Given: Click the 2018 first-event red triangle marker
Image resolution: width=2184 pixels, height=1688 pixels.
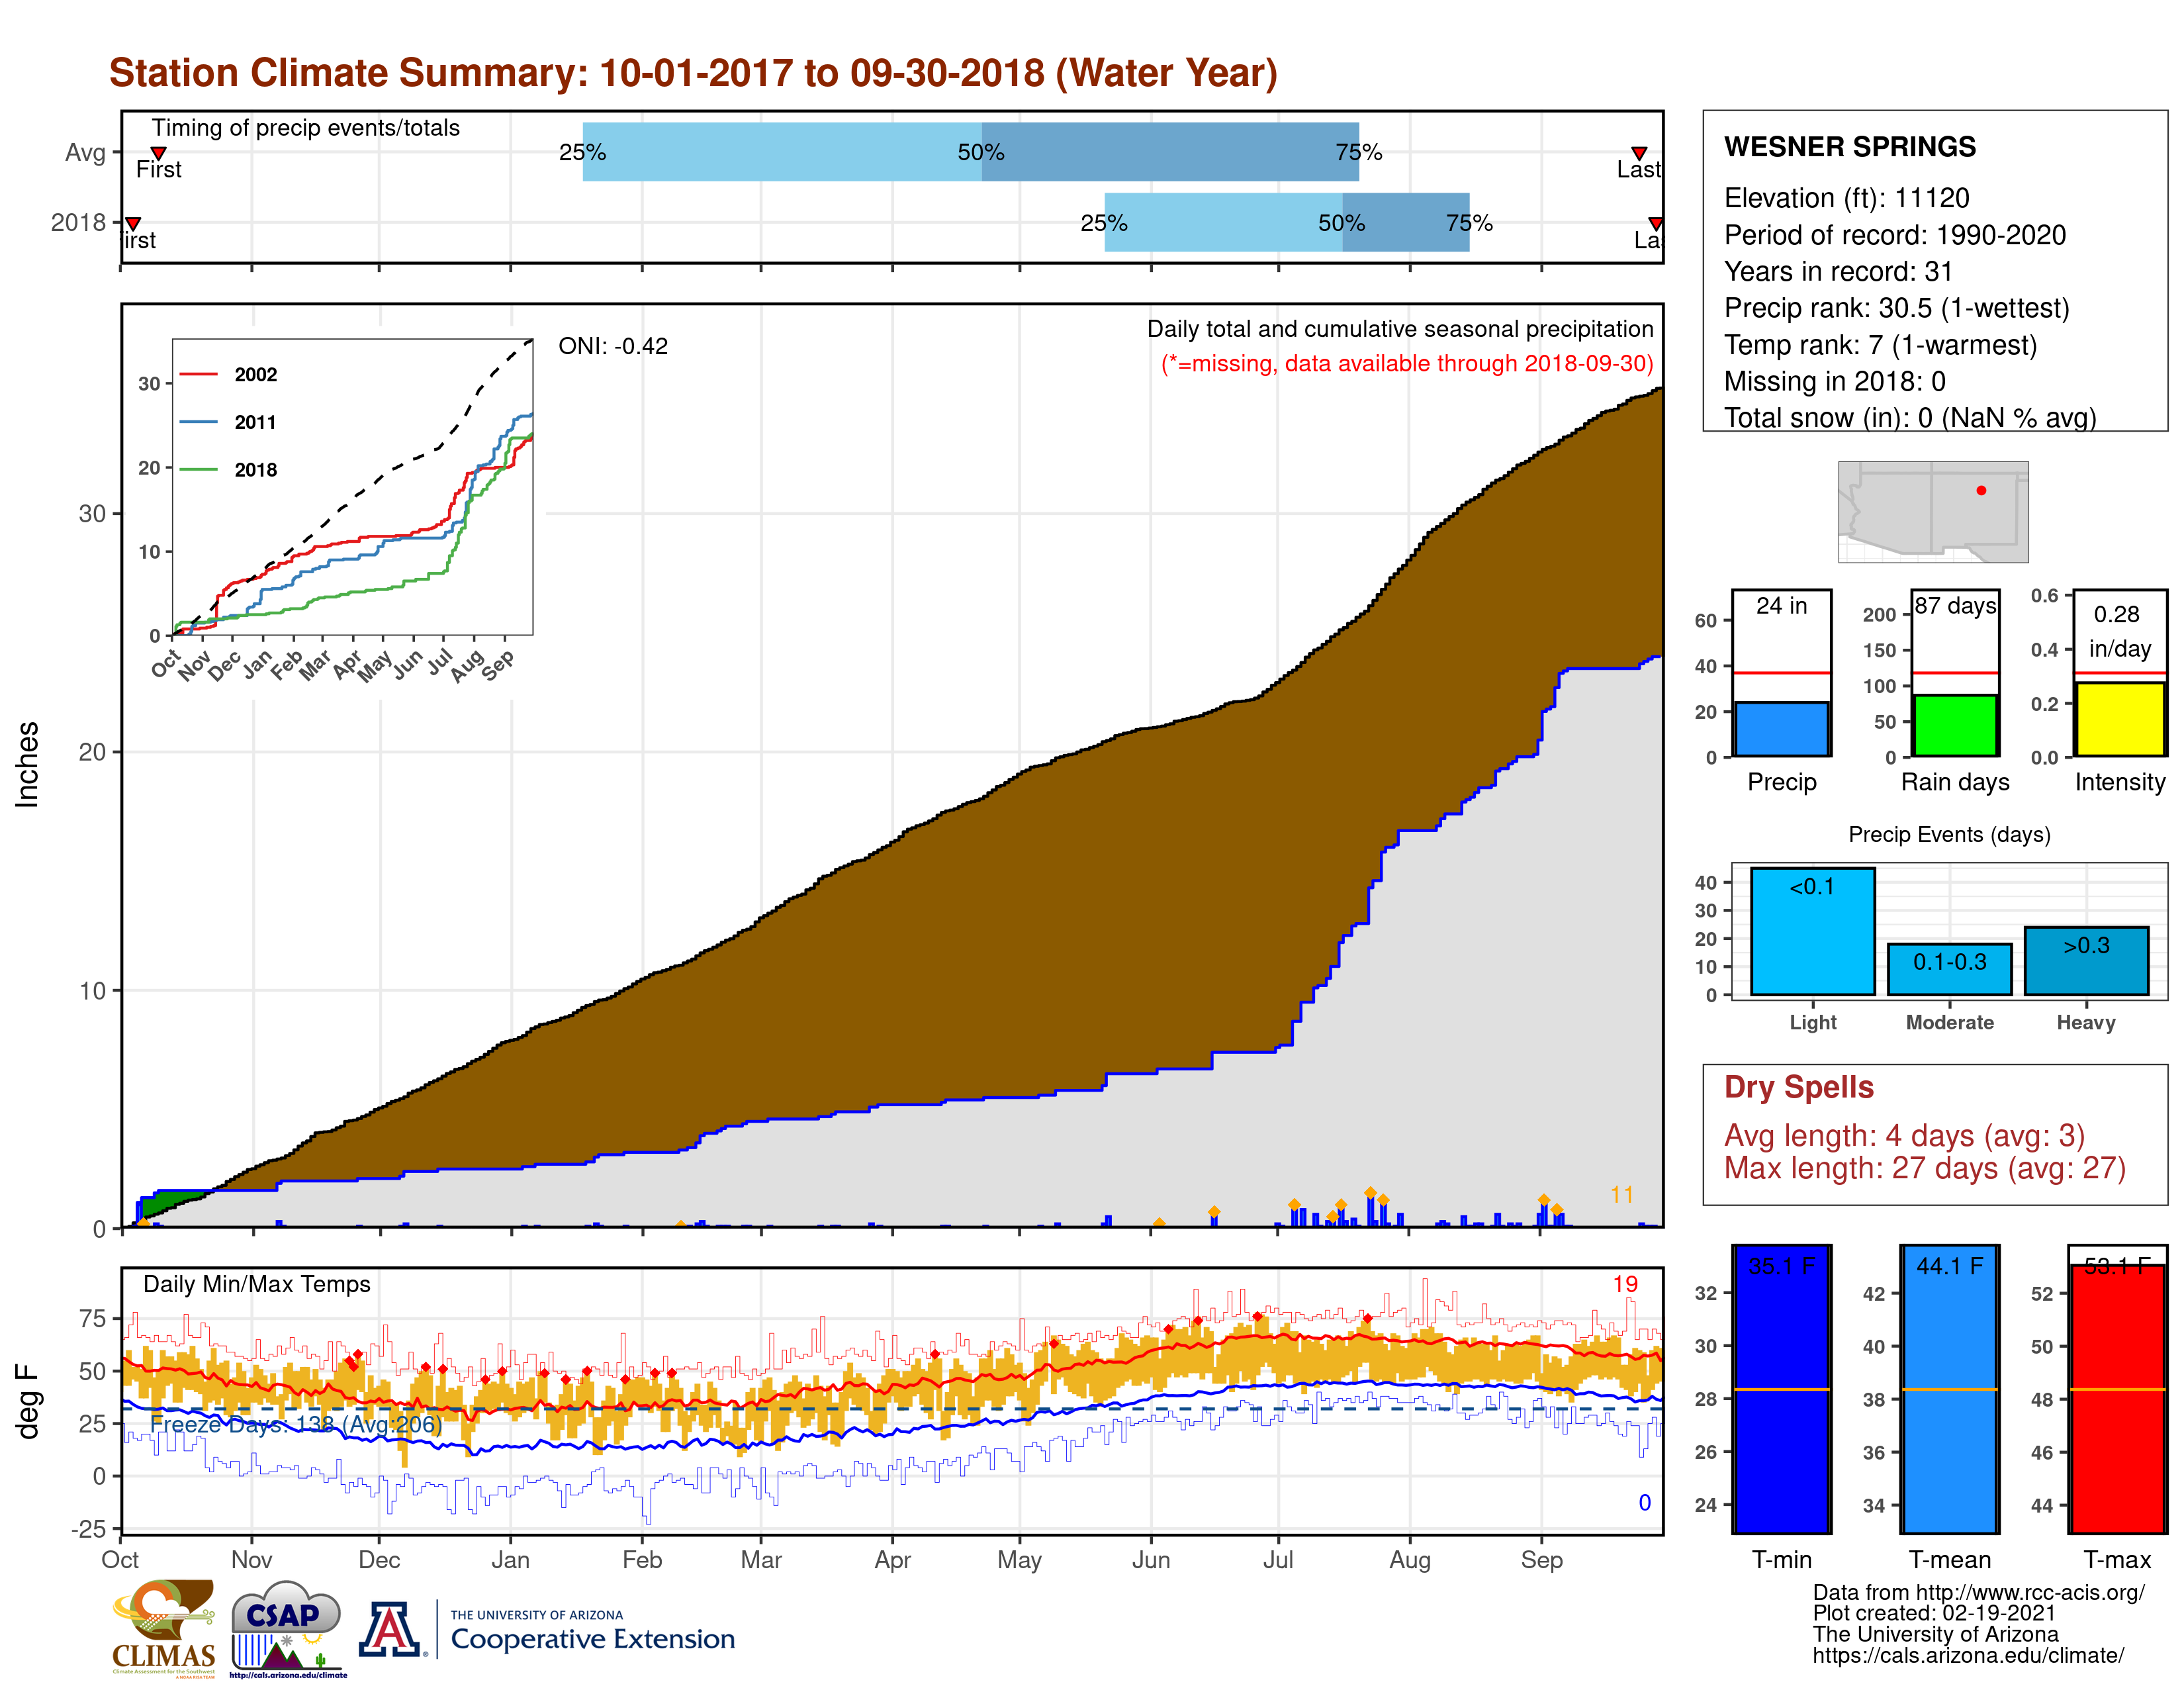Looking at the screenshot, I should [133, 223].
